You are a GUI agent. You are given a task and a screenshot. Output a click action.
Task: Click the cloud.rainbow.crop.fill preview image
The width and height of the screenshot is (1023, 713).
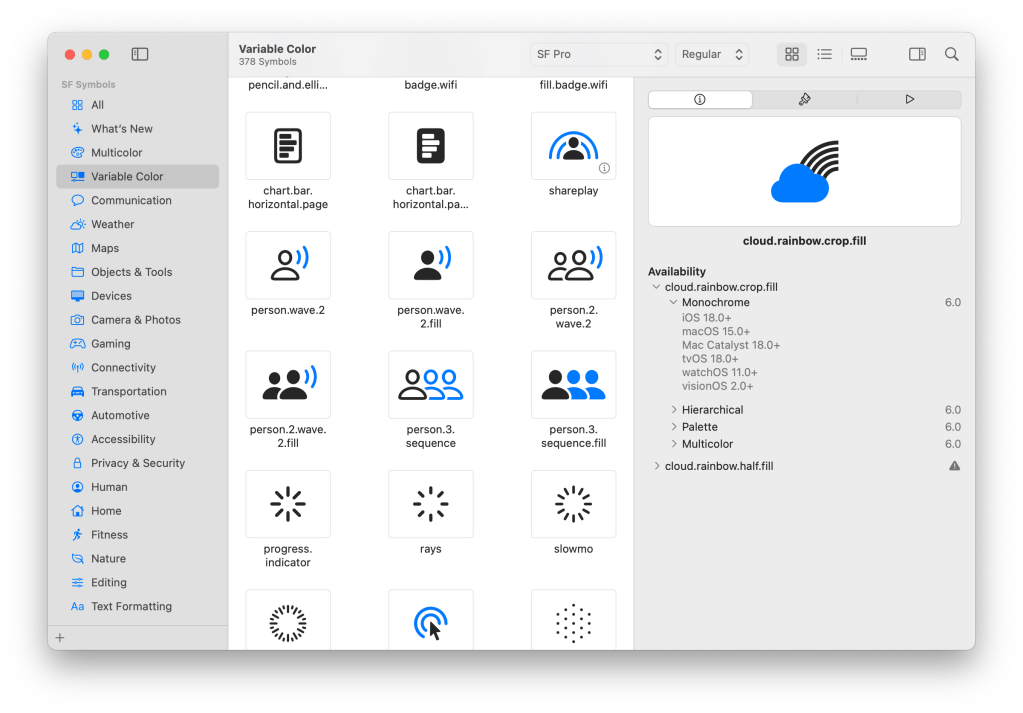coord(804,172)
